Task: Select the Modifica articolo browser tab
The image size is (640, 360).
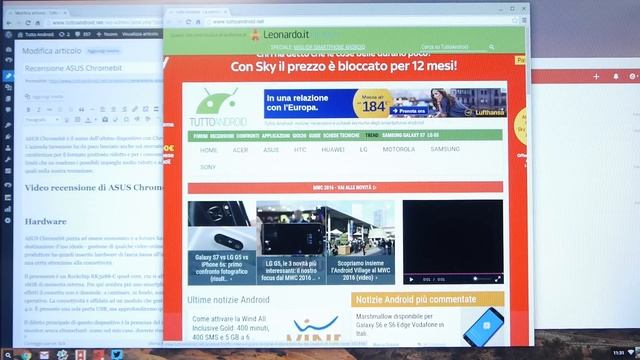Action: (38, 13)
